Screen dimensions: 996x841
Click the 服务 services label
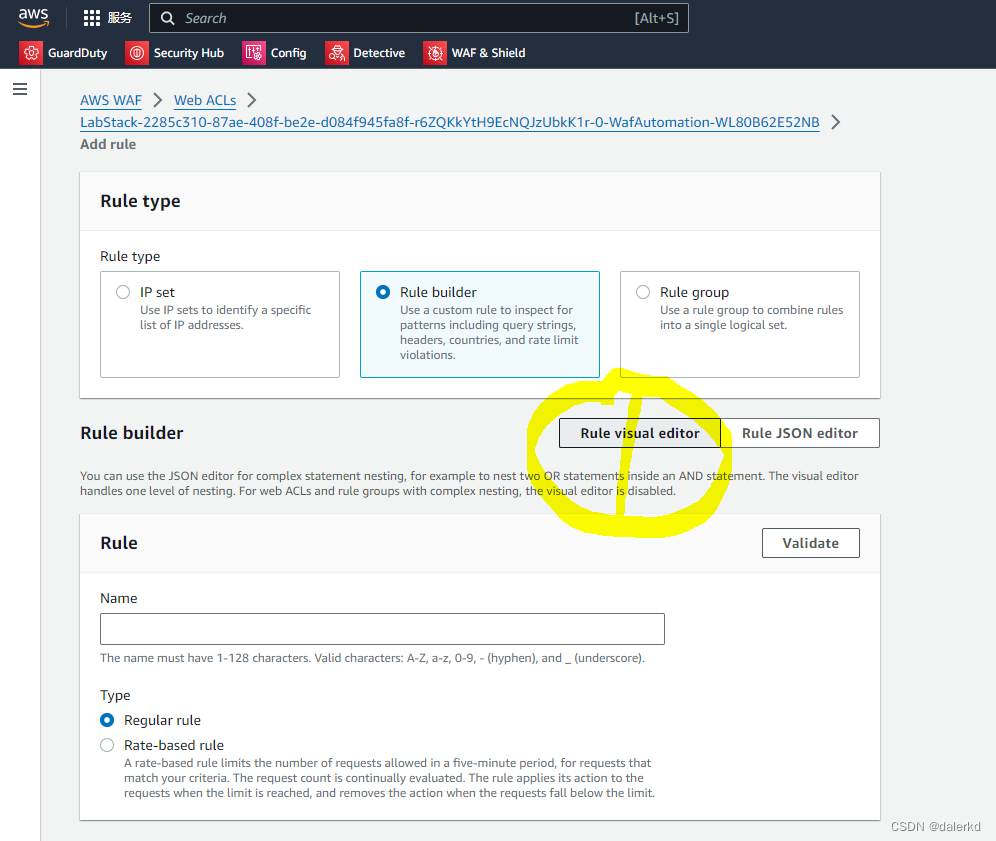coord(119,18)
